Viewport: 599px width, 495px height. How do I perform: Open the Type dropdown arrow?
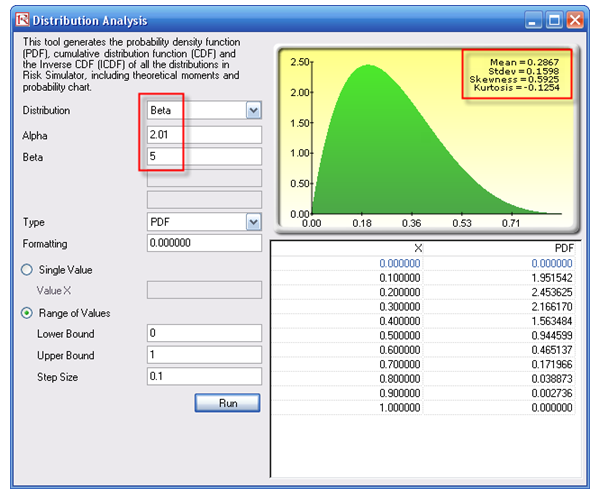point(254,222)
